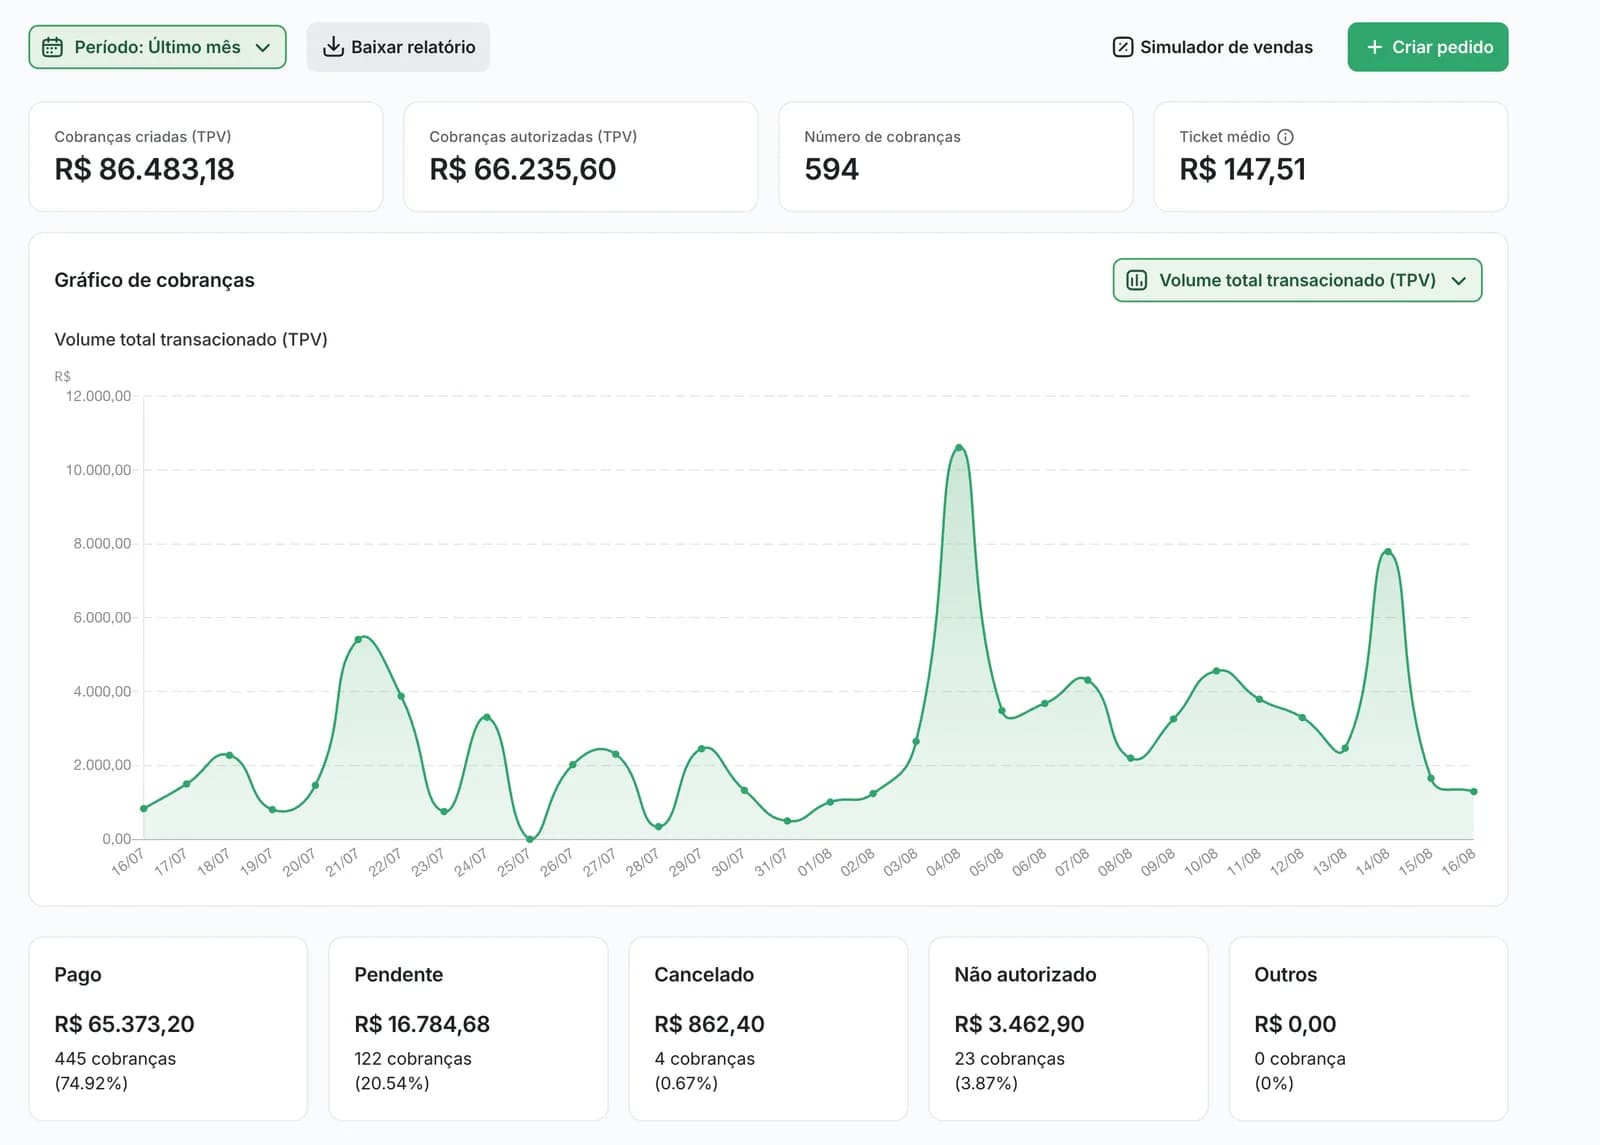
Task: Click Criar pedido button
Action: click(1427, 47)
